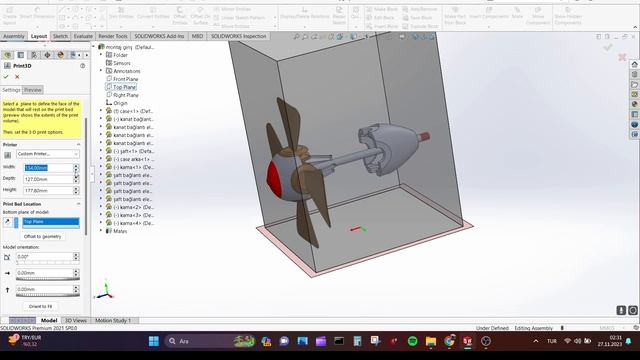This screenshot has height=360, width=640.
Task: Click the confirmation corner red X in viewport
Action: [622, 57]
